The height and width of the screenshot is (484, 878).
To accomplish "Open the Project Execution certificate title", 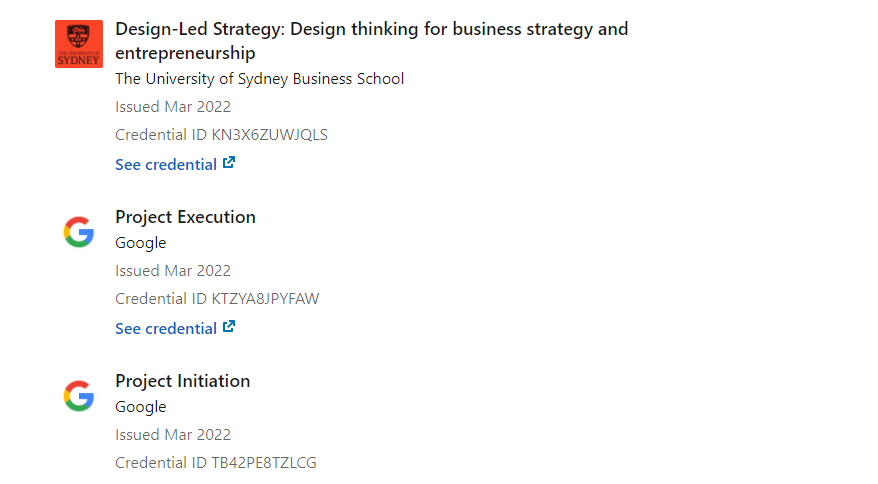I will (x=185, y=217).
